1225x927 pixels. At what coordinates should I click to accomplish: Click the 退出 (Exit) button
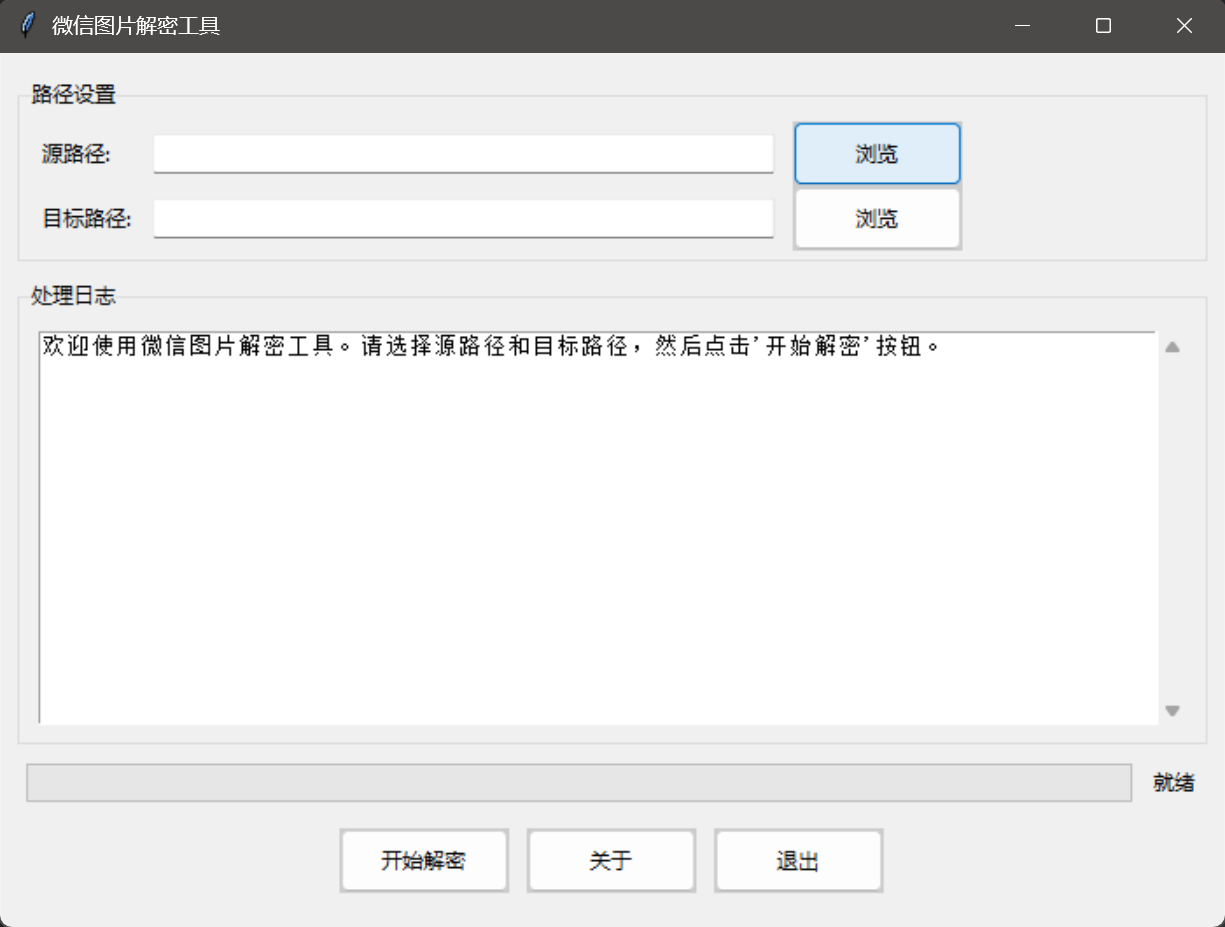coord(797,861)
